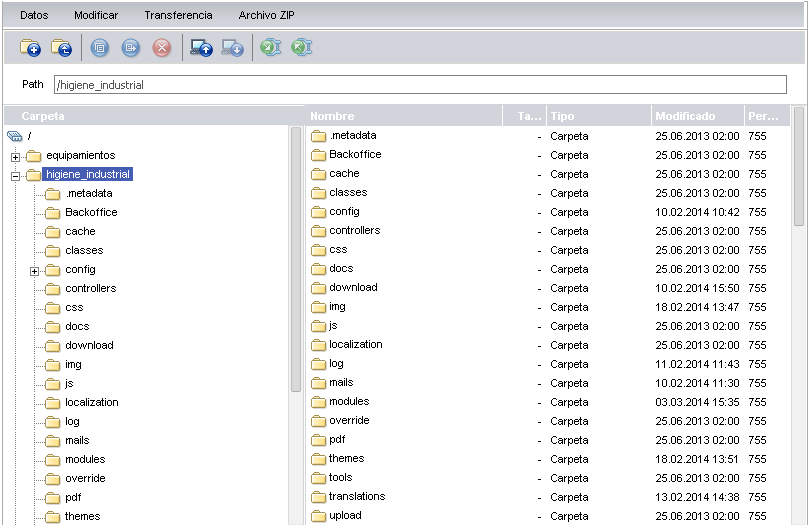Click folder icon beside equipamientos in tree
811x525 pixels.
pyautogui.click(x=34, y=156)
